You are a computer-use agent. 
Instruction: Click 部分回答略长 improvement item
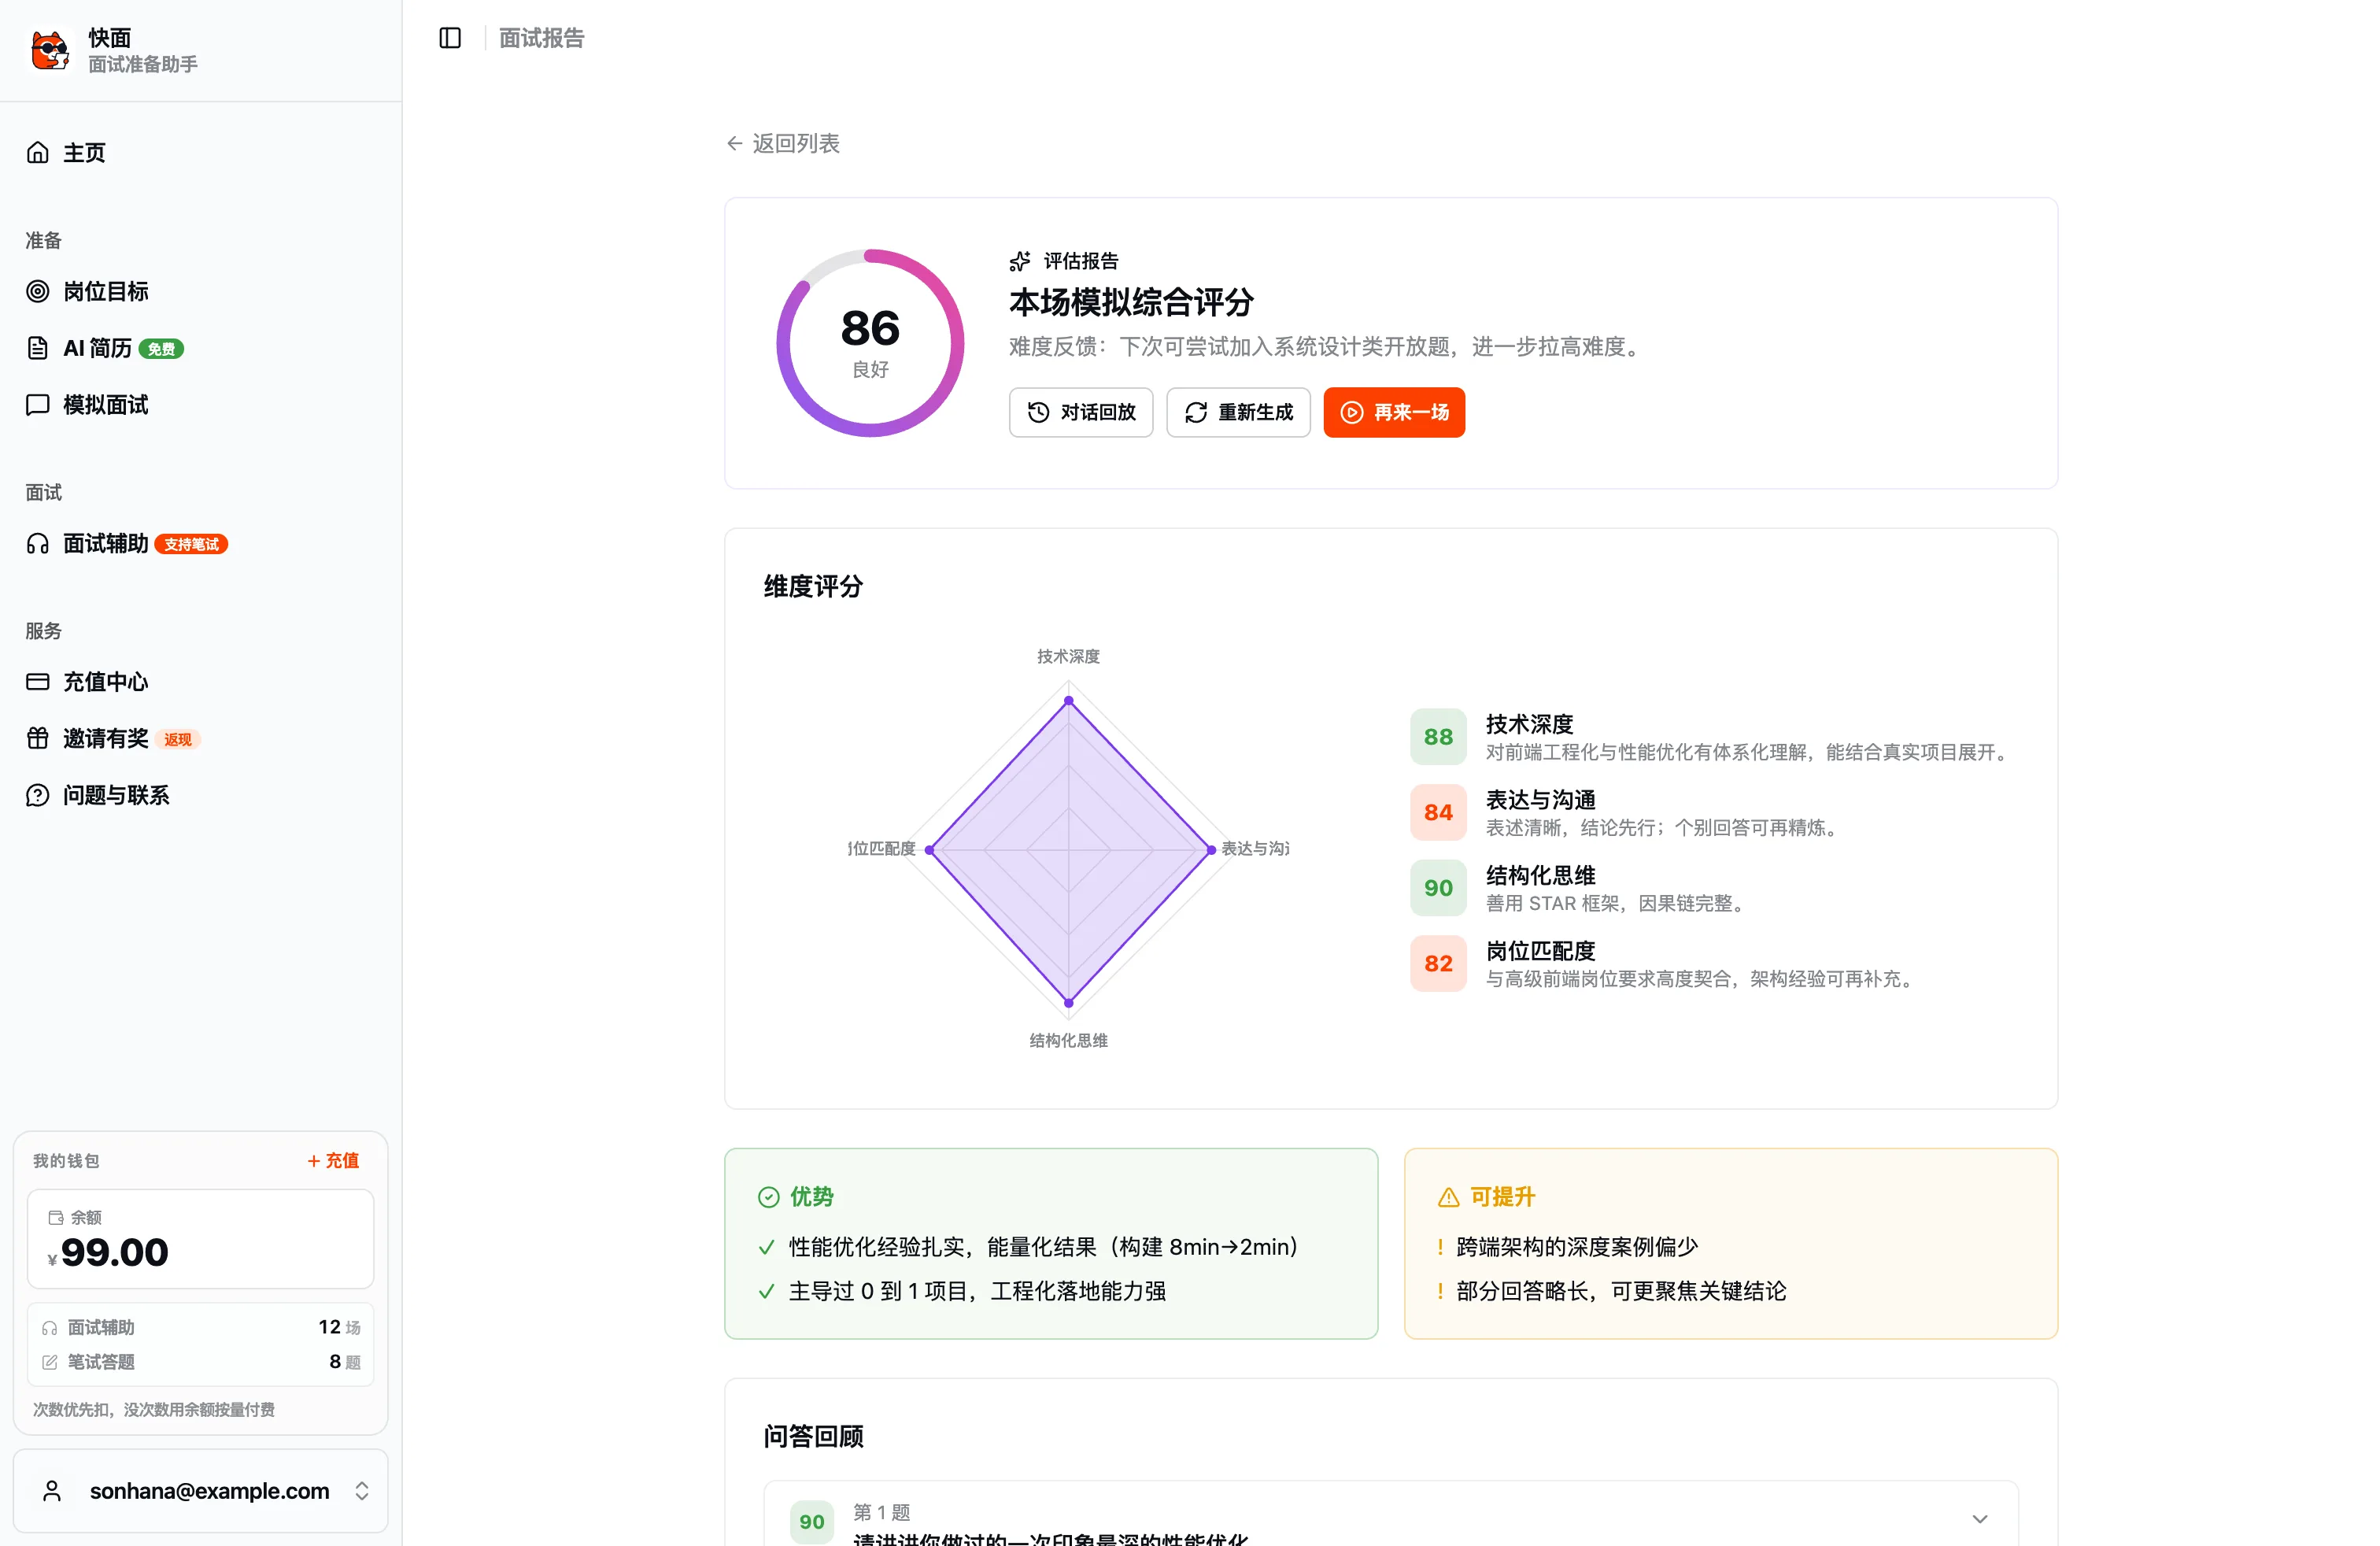(1620, 1291)
